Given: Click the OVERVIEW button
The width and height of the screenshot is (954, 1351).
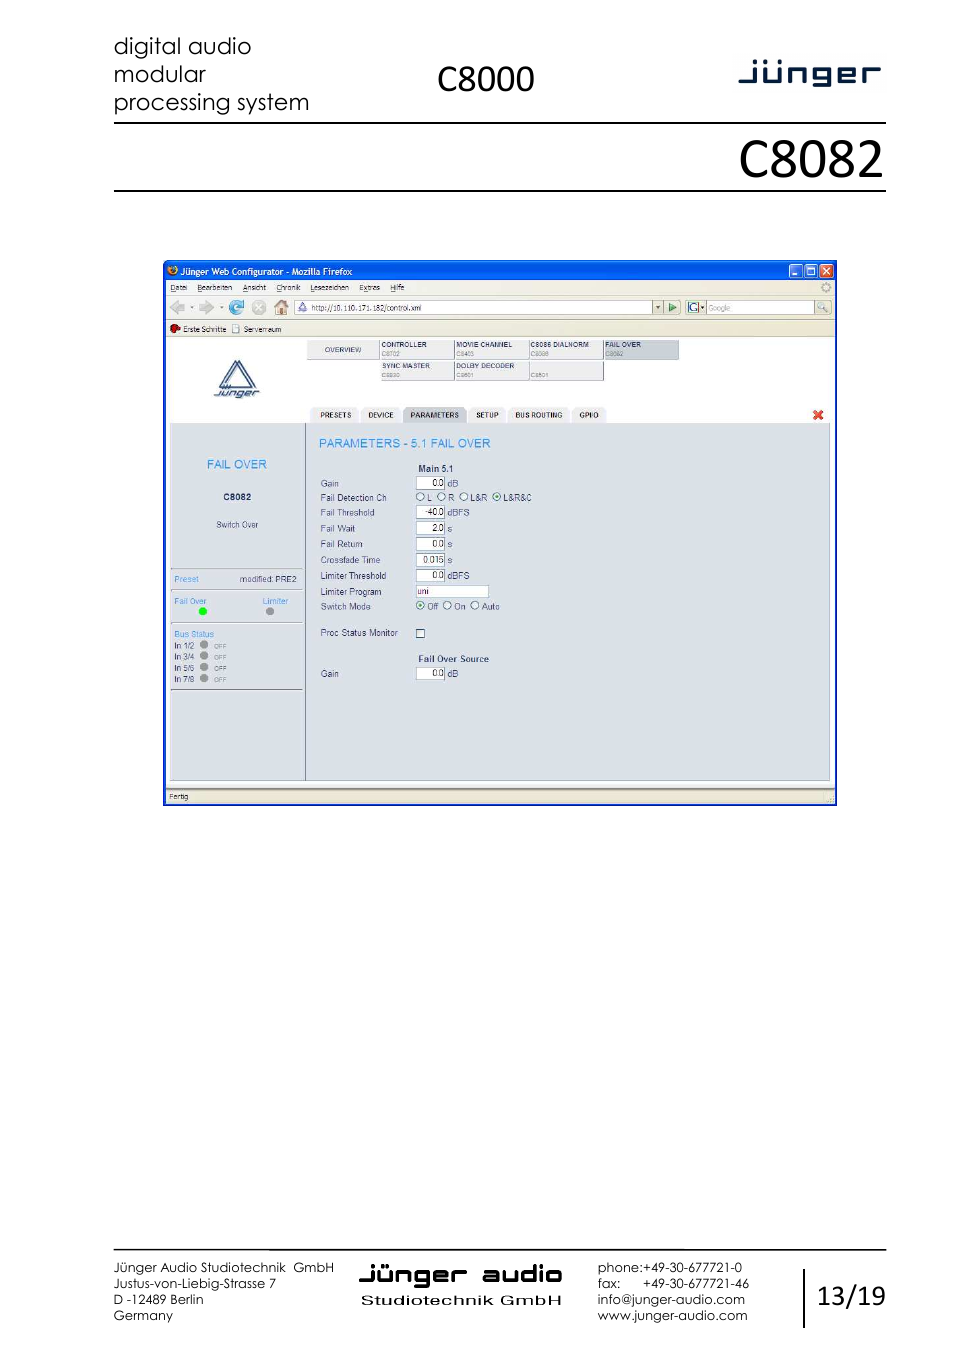Looking at the screenshot, I should click(x=343, y=350).
